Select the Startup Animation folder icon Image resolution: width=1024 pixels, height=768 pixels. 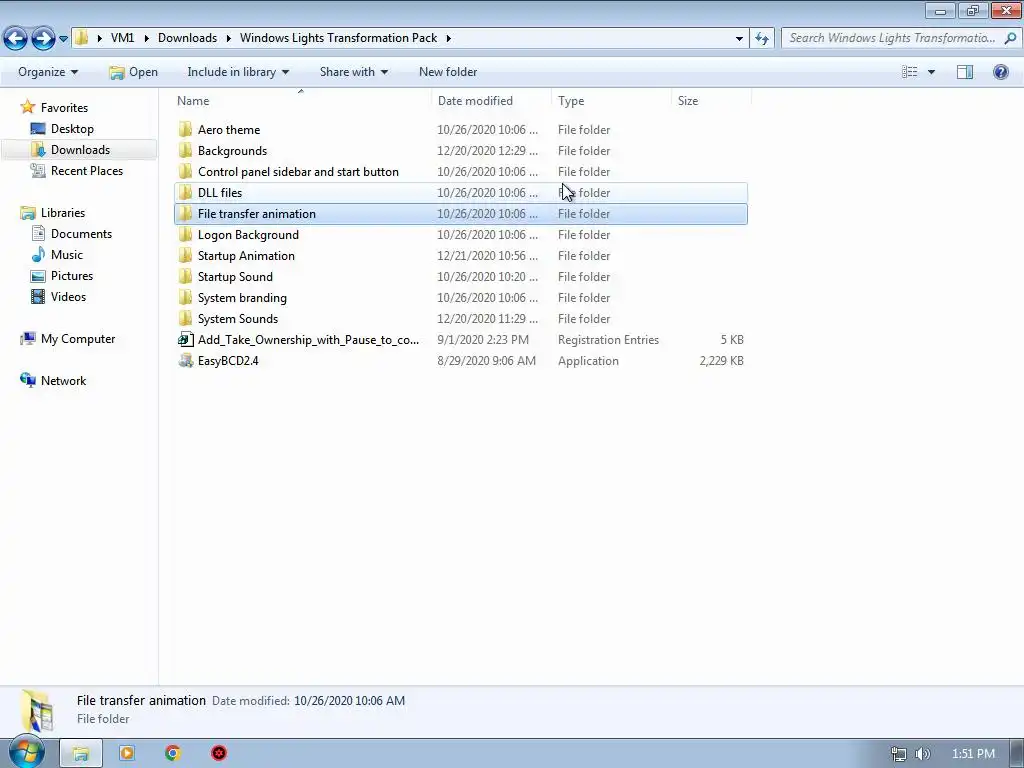coord(185,255)
